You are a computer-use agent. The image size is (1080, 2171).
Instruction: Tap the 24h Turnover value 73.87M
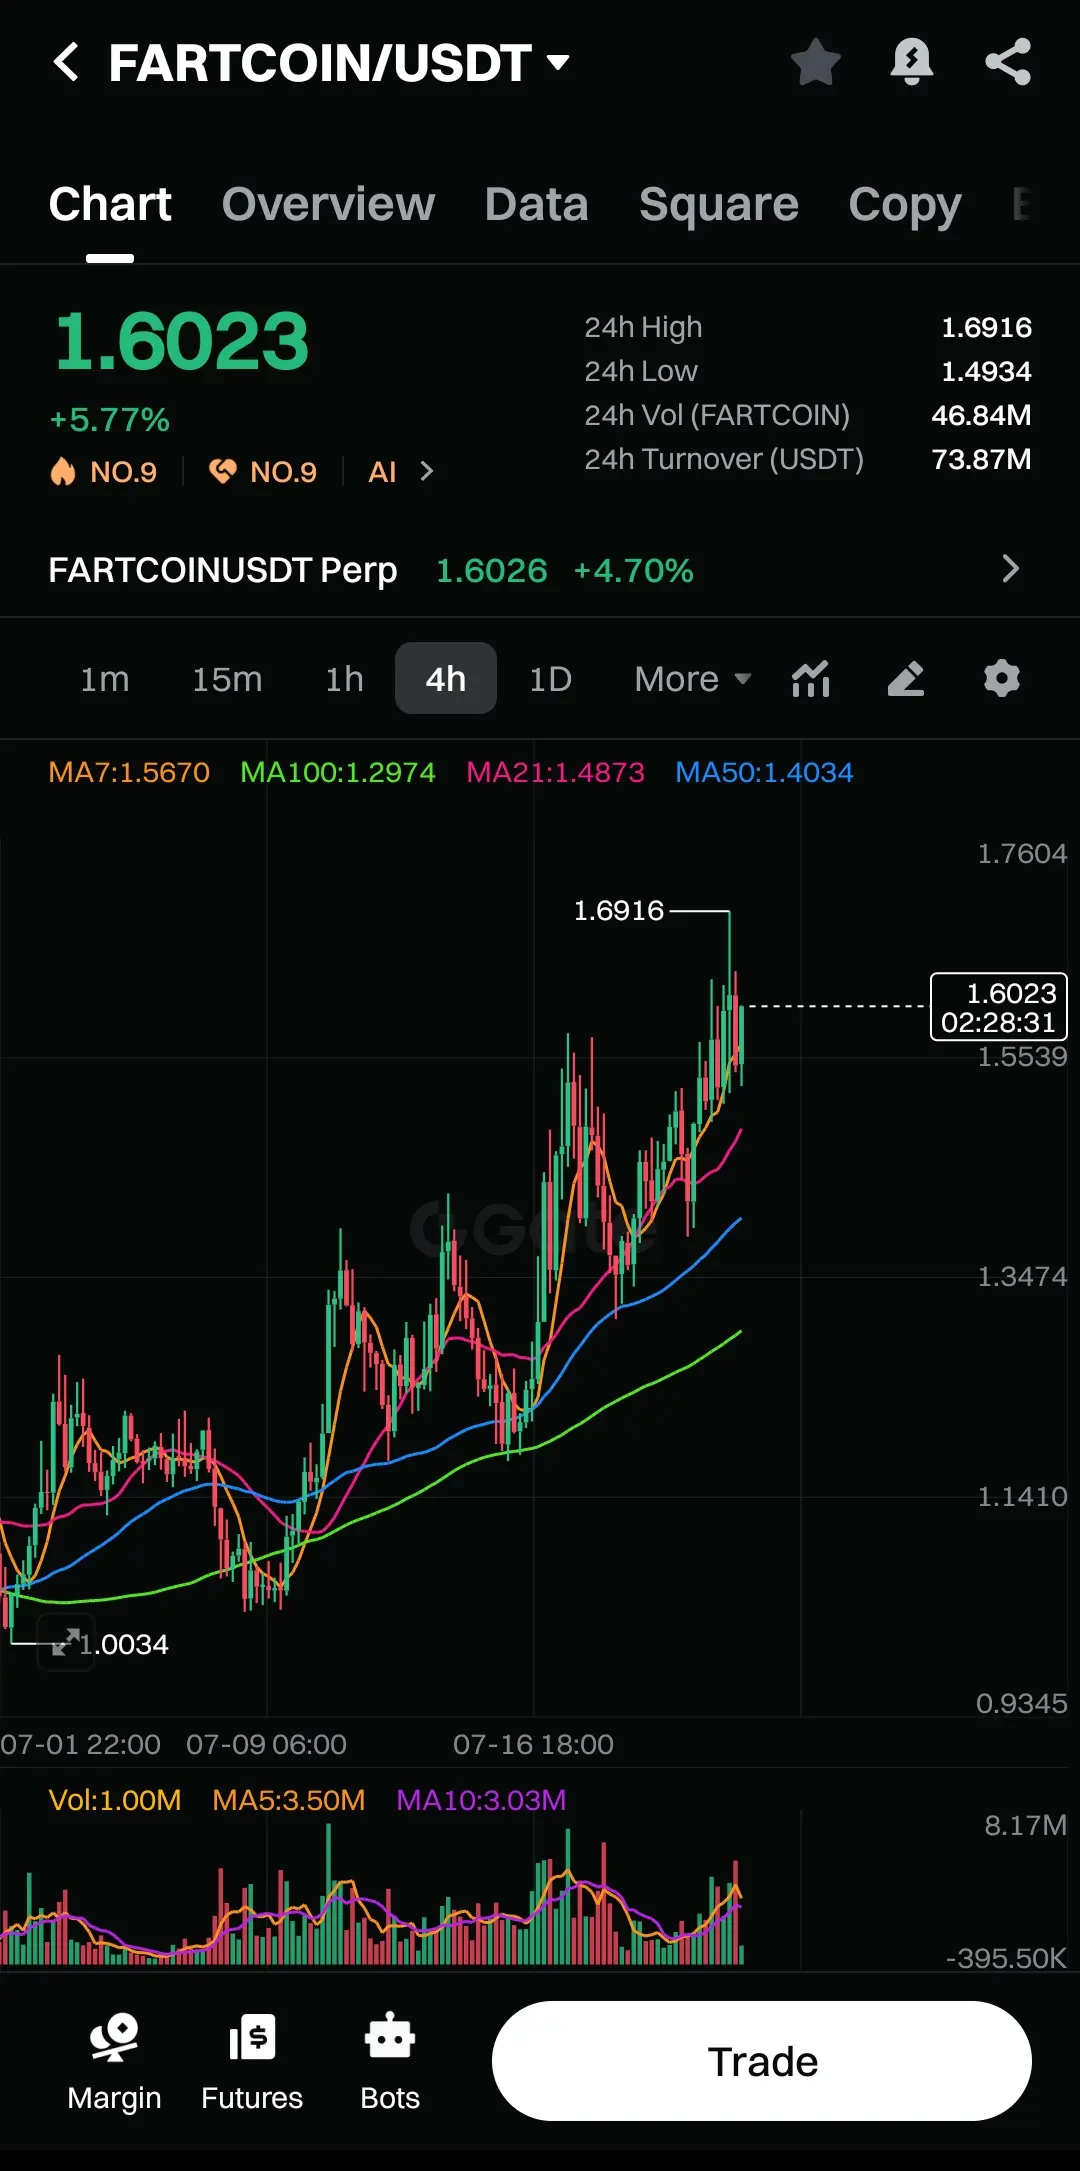[x=981, y=459]
